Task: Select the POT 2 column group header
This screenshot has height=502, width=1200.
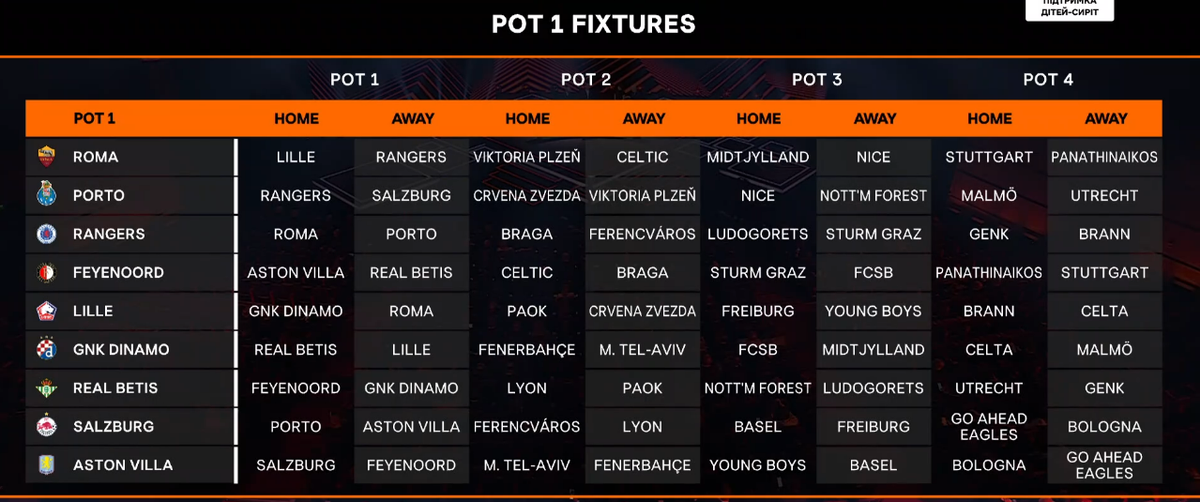Action: point(586,80)
